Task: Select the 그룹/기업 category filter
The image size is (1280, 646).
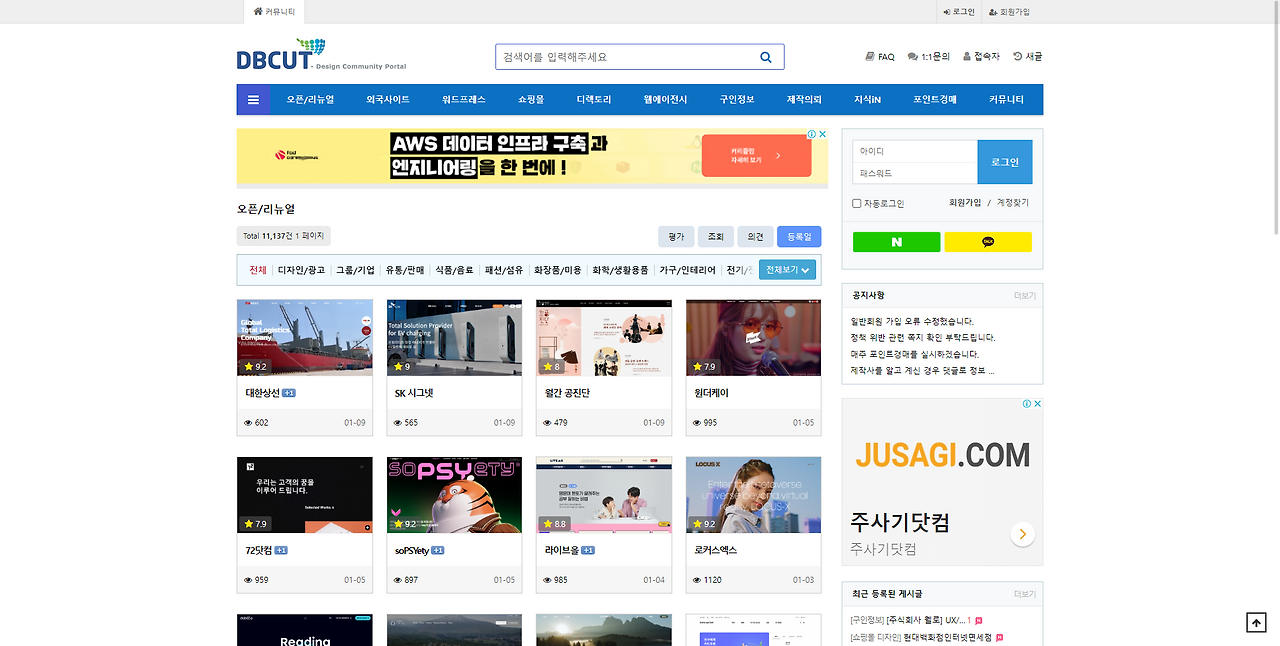Action: click(355, 270)
